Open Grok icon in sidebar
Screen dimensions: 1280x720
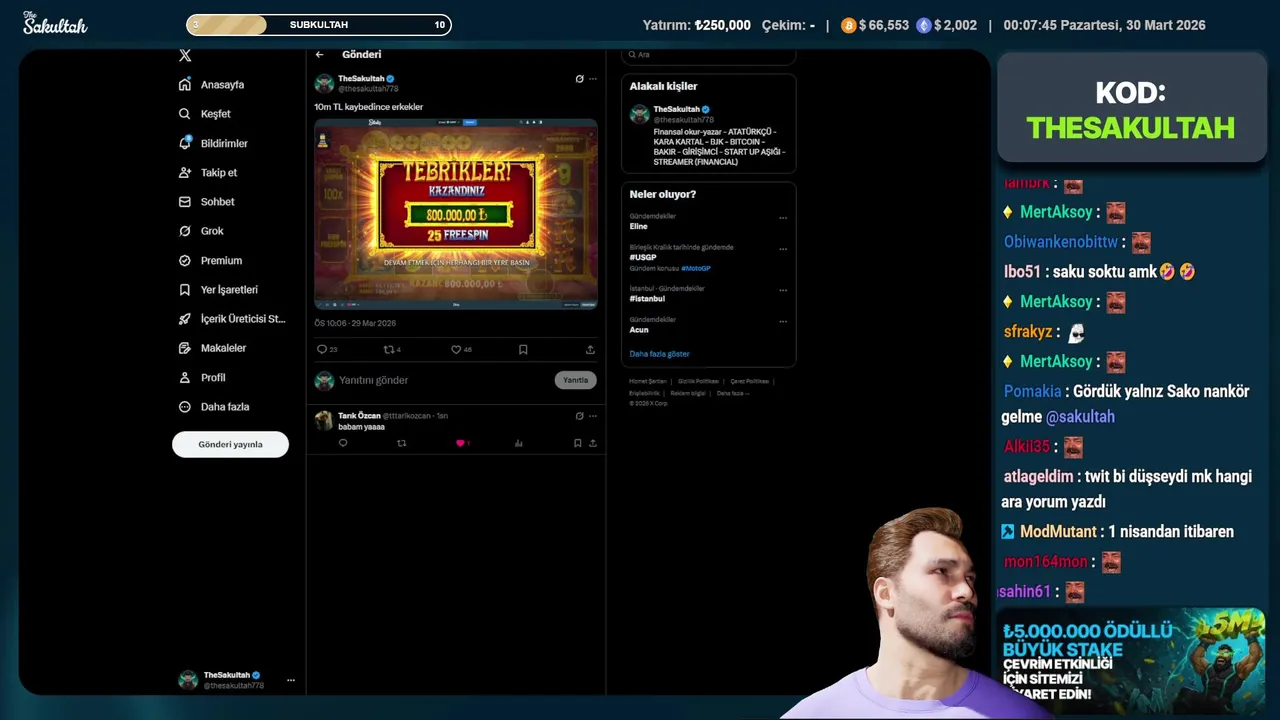point(185,231)
